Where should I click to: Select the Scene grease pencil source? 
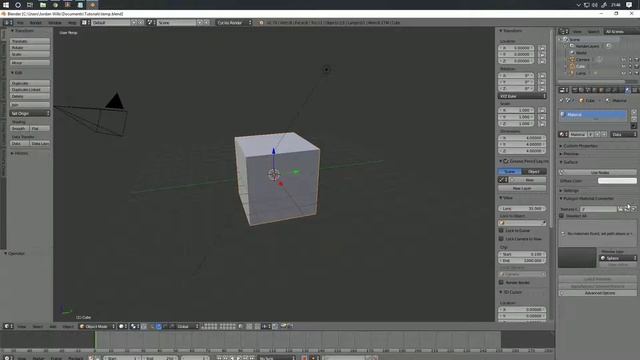[510, 172]
